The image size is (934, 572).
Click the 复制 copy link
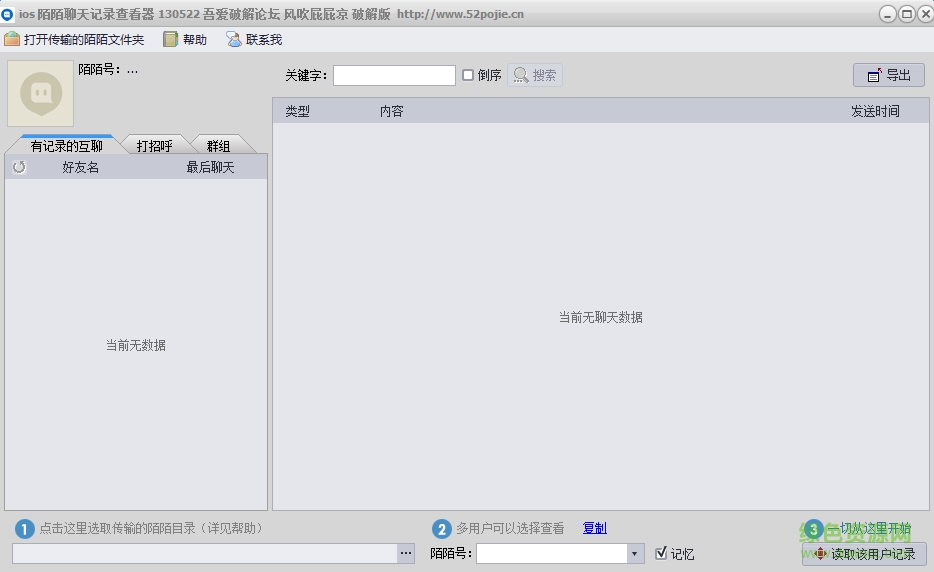tap(594, 528)
